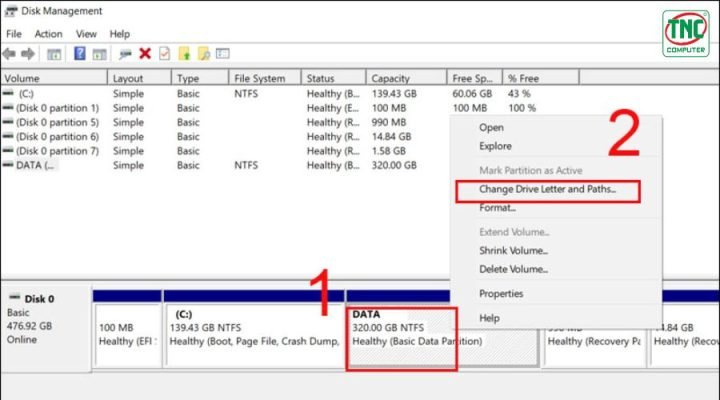This screenshot has width=720, height=400.
Task: Open the File menu
Action: pos(14,33)
